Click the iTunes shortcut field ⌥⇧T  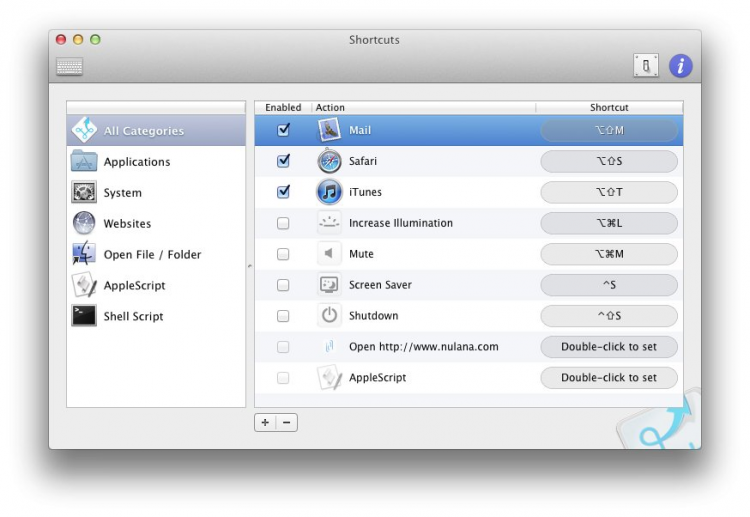coord(609,192)
